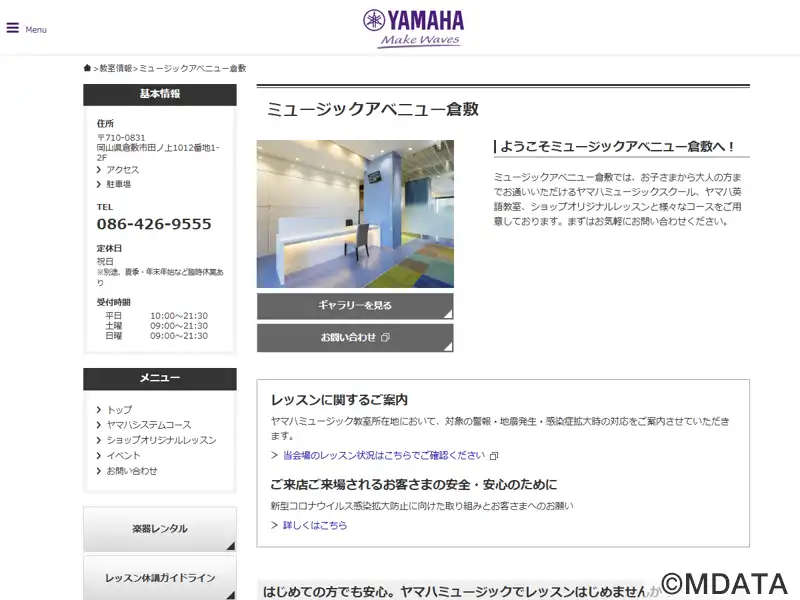Select イベント in the sidebar menu
The height and width of the screenshot is (600, 800).
point(123,456)
